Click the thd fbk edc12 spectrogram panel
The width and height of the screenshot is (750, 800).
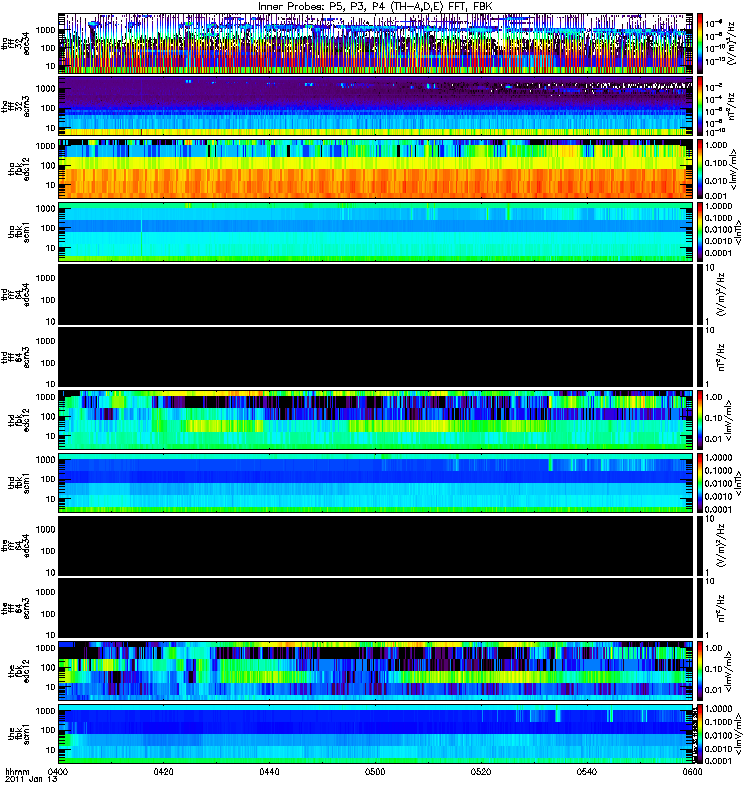376,420
